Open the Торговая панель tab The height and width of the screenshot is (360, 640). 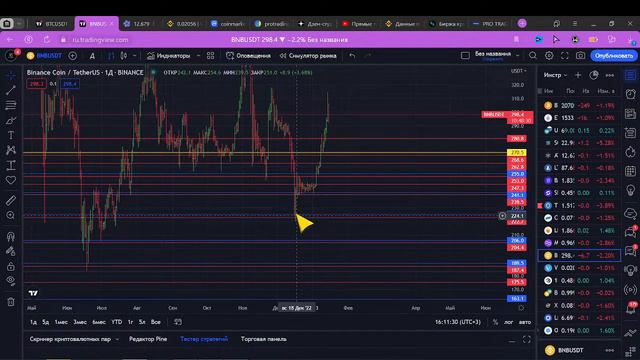coord(264,339)
